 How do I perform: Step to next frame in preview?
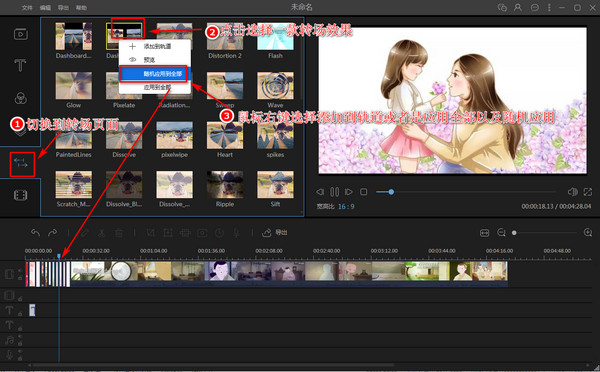349,191
